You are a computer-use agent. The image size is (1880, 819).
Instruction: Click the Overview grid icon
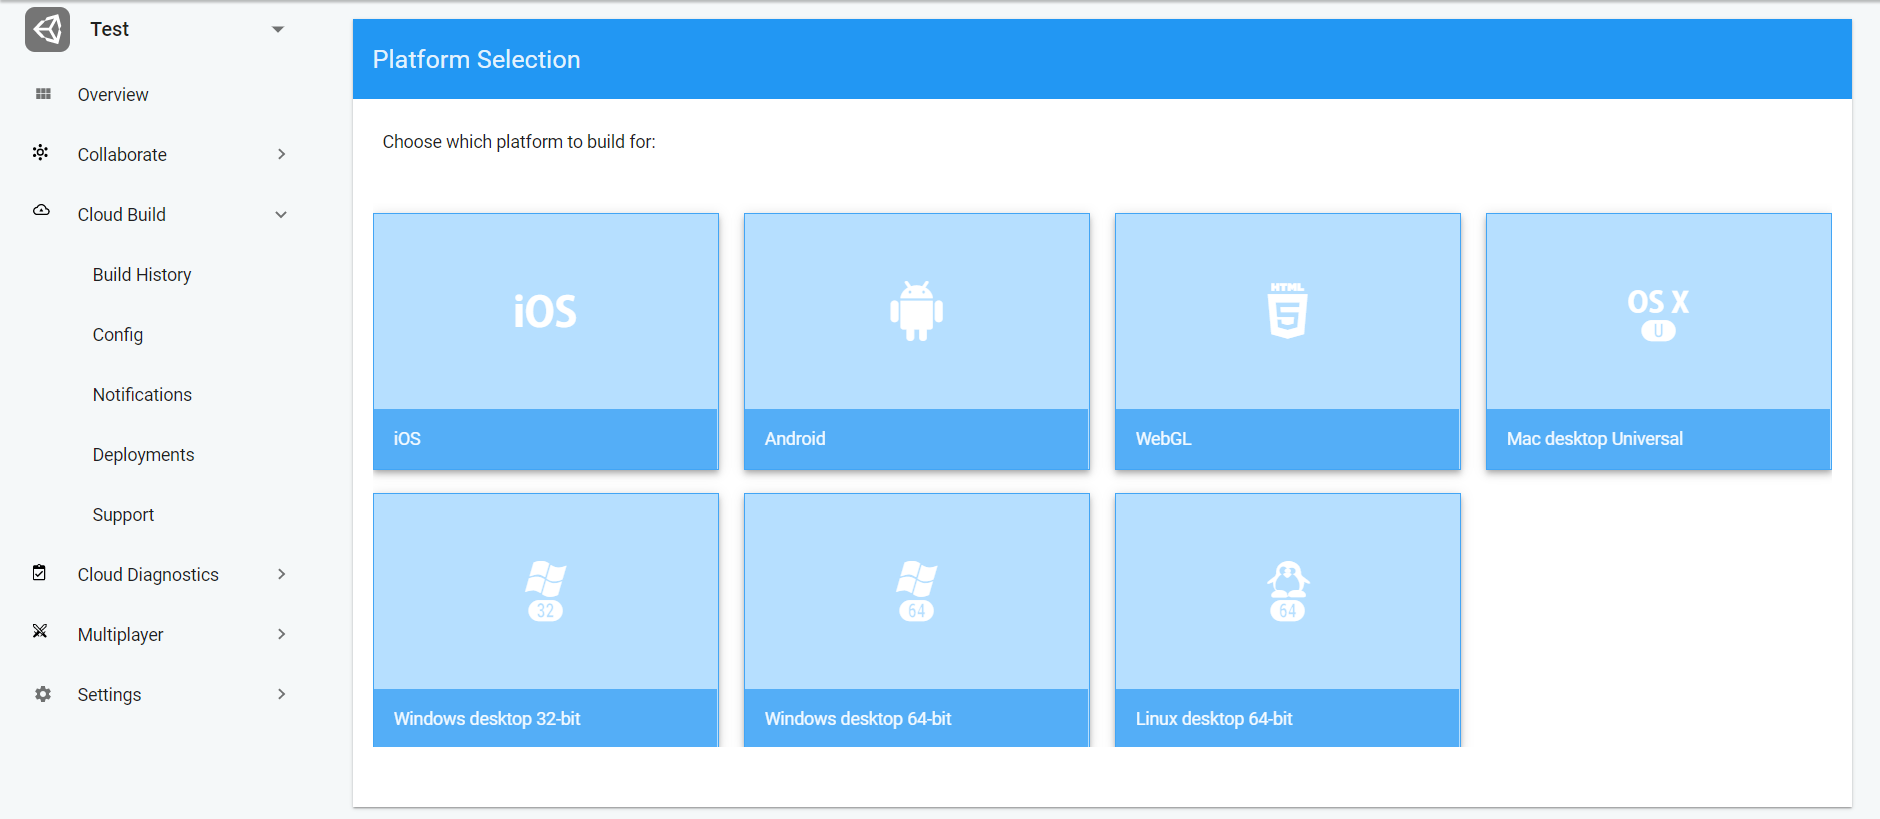point(43,94)
